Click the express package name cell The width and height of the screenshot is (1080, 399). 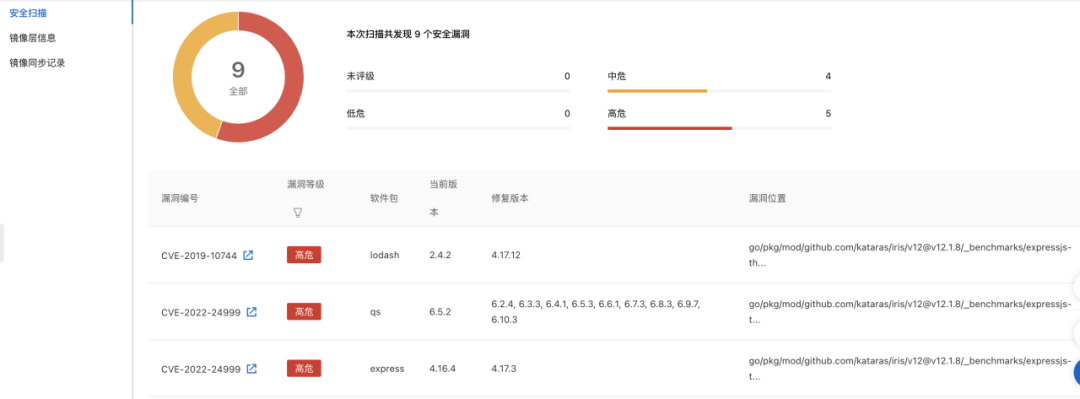[x=387, y=369]
